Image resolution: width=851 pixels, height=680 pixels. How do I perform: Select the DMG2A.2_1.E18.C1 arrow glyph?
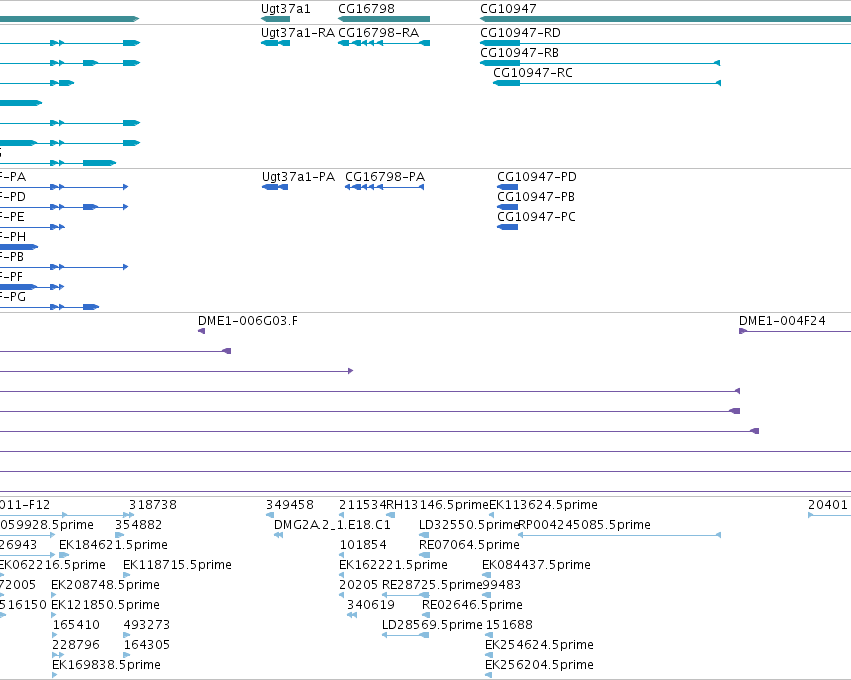pyautogui.click(x=278, y=535)
